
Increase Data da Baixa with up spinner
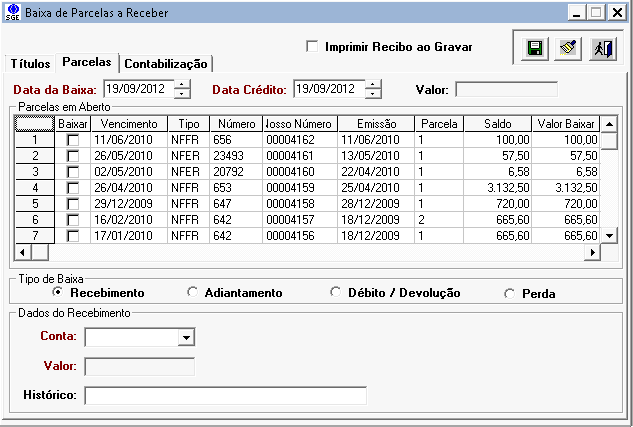click(182, 84)
